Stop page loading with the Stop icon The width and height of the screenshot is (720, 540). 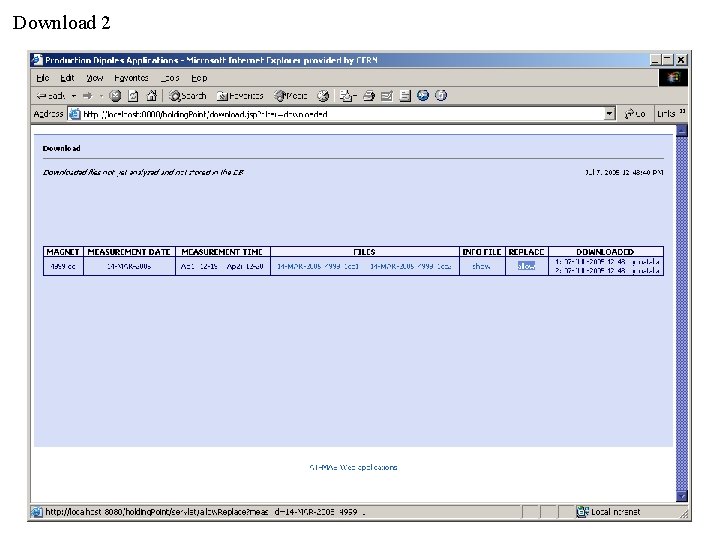115,96
